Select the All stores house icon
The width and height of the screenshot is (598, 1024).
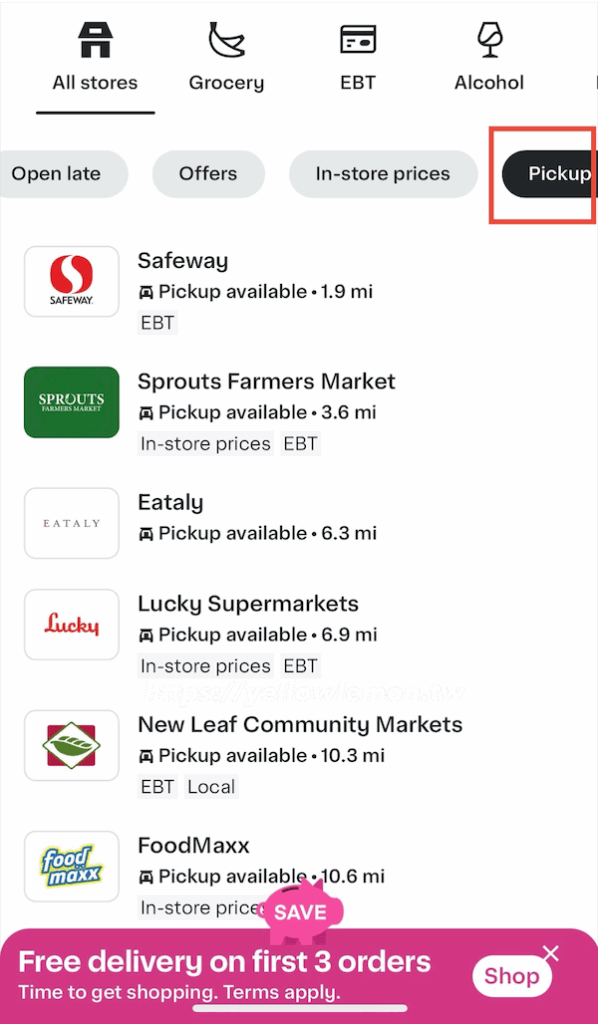[95, 39]
